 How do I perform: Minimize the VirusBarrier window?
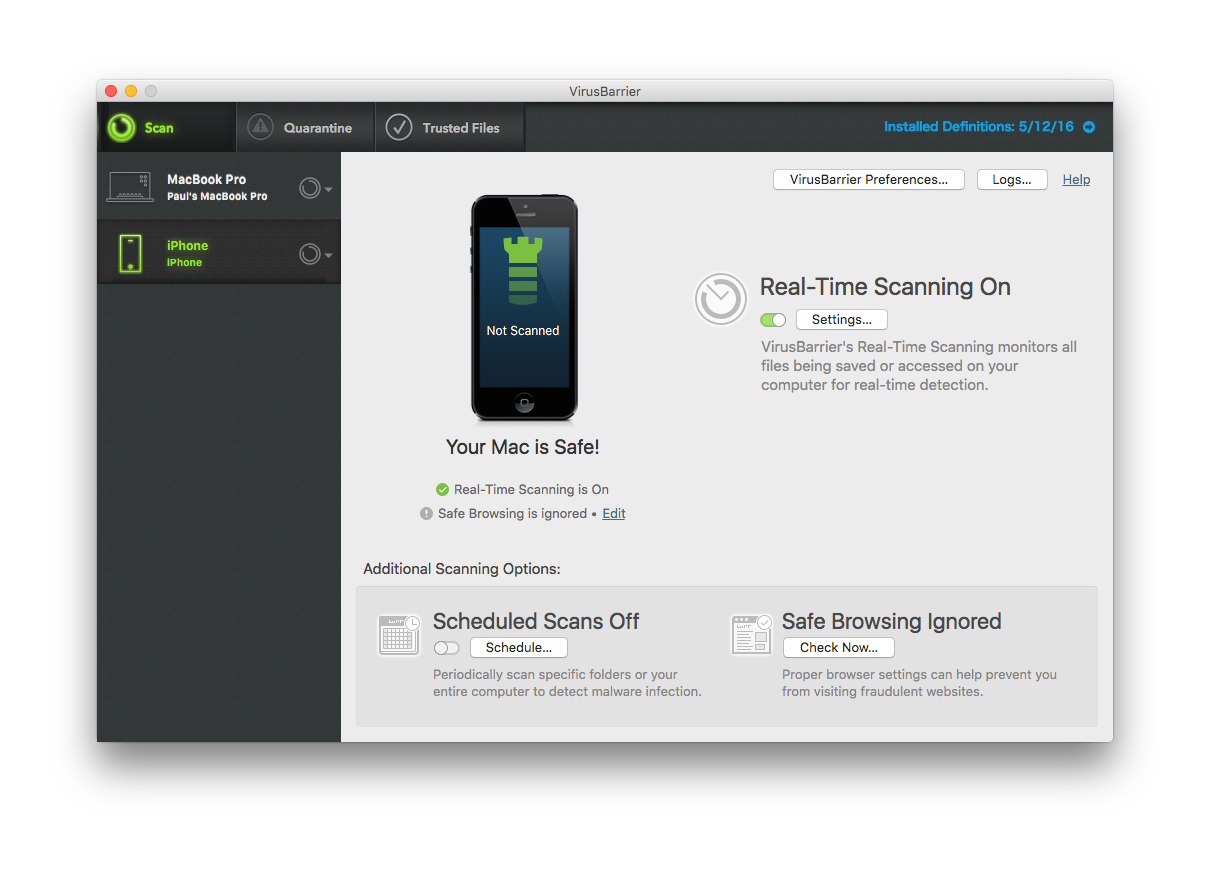point(131,91)
